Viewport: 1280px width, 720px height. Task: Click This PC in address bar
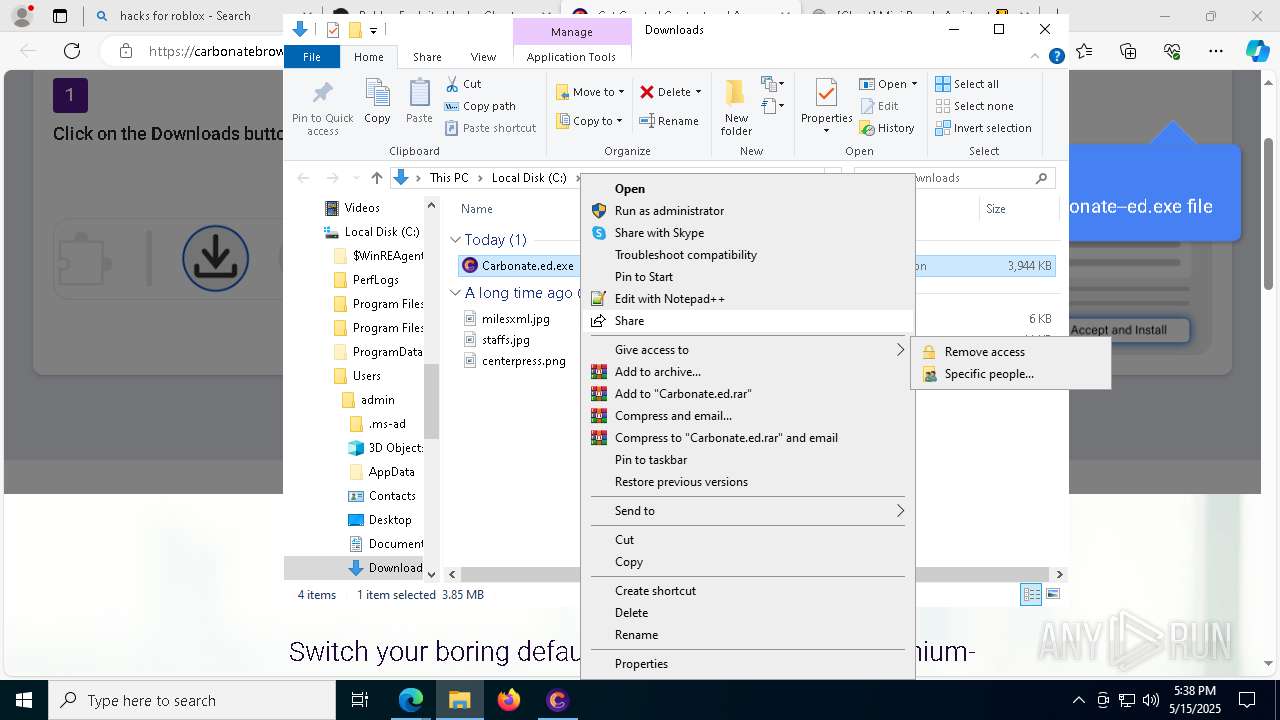coord(449,178)
